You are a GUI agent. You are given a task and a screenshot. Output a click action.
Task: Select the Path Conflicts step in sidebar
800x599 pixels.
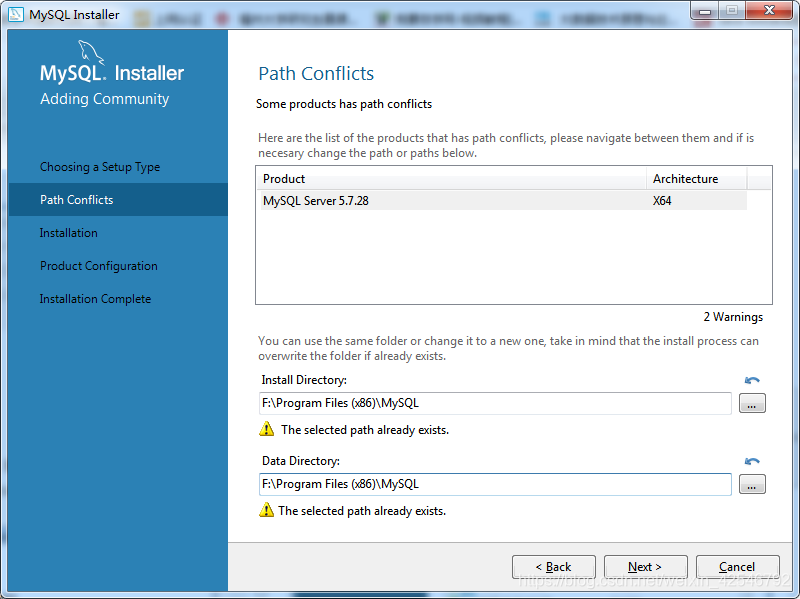118,199
